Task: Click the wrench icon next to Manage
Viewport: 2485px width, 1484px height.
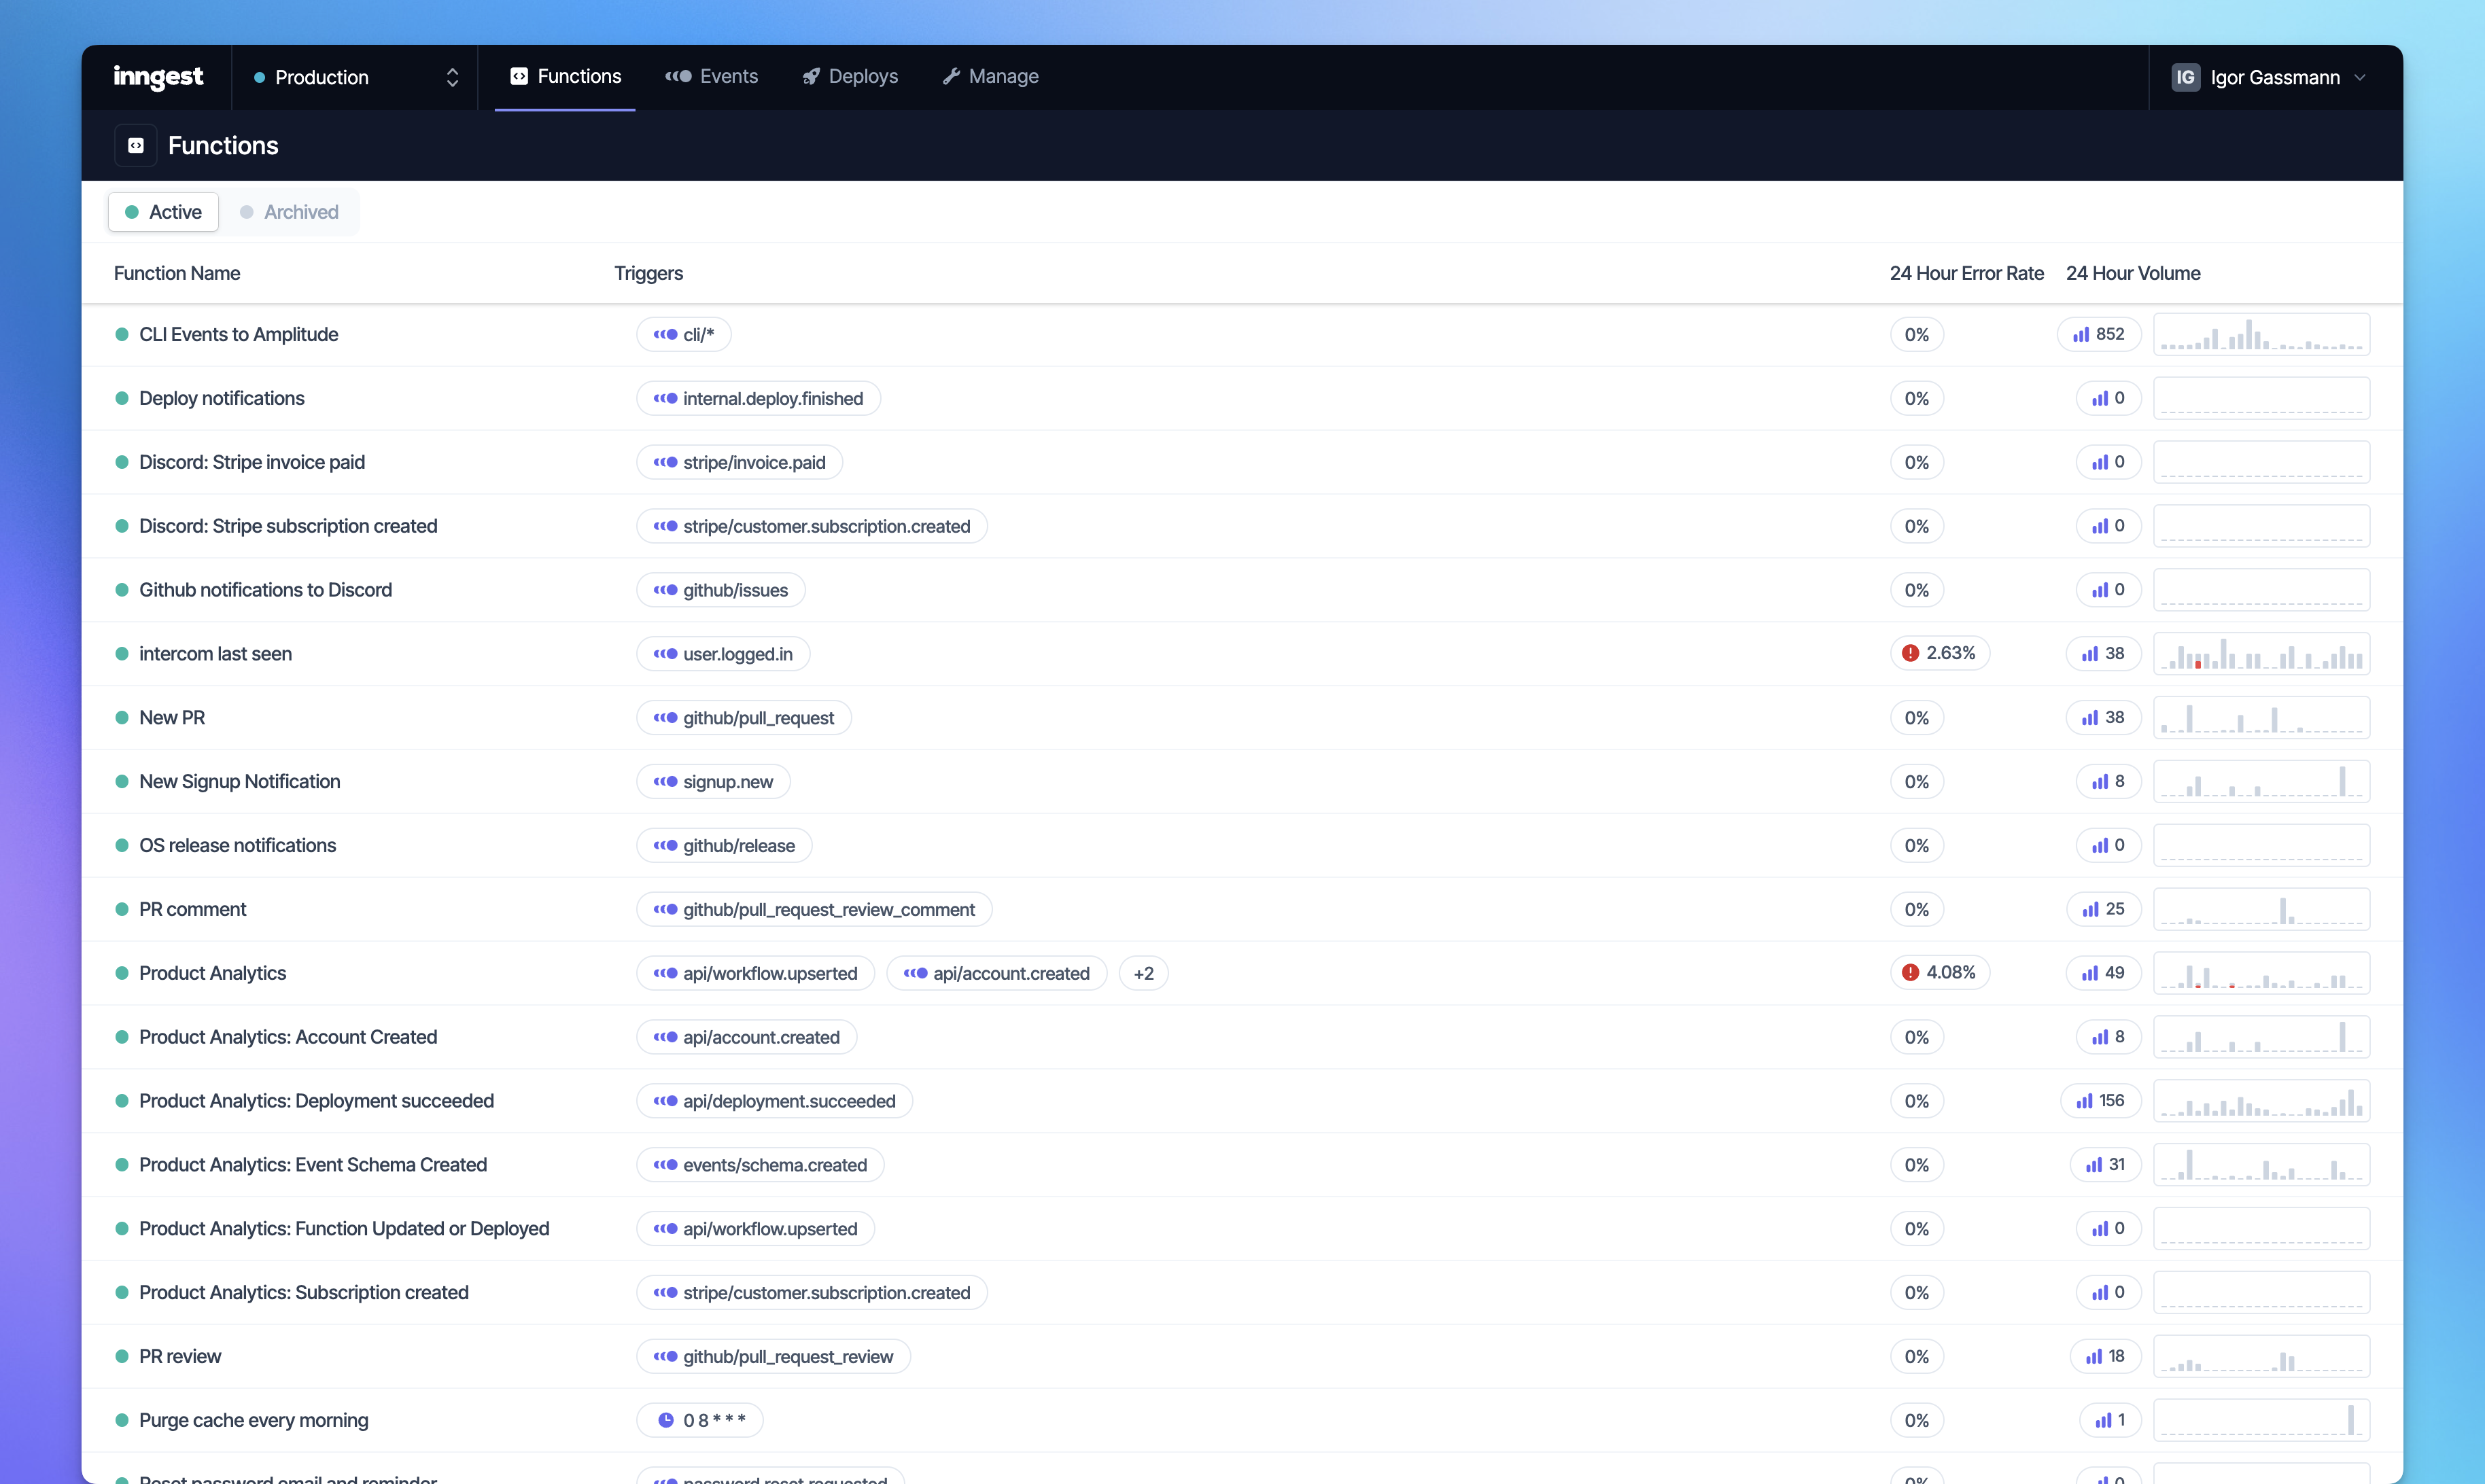Action: (x=953, y=76)
